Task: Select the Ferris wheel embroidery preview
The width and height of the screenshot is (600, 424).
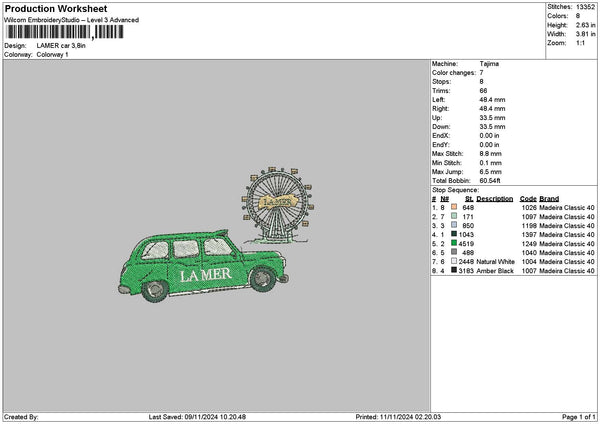Action: (278, 205)
